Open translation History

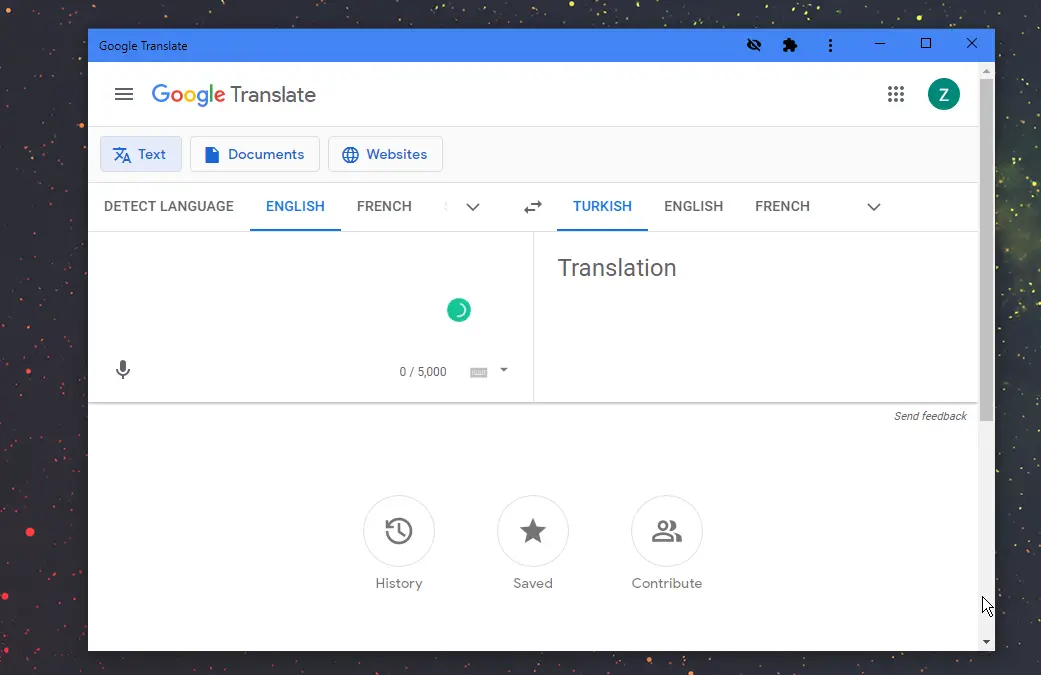pos(398,531)
